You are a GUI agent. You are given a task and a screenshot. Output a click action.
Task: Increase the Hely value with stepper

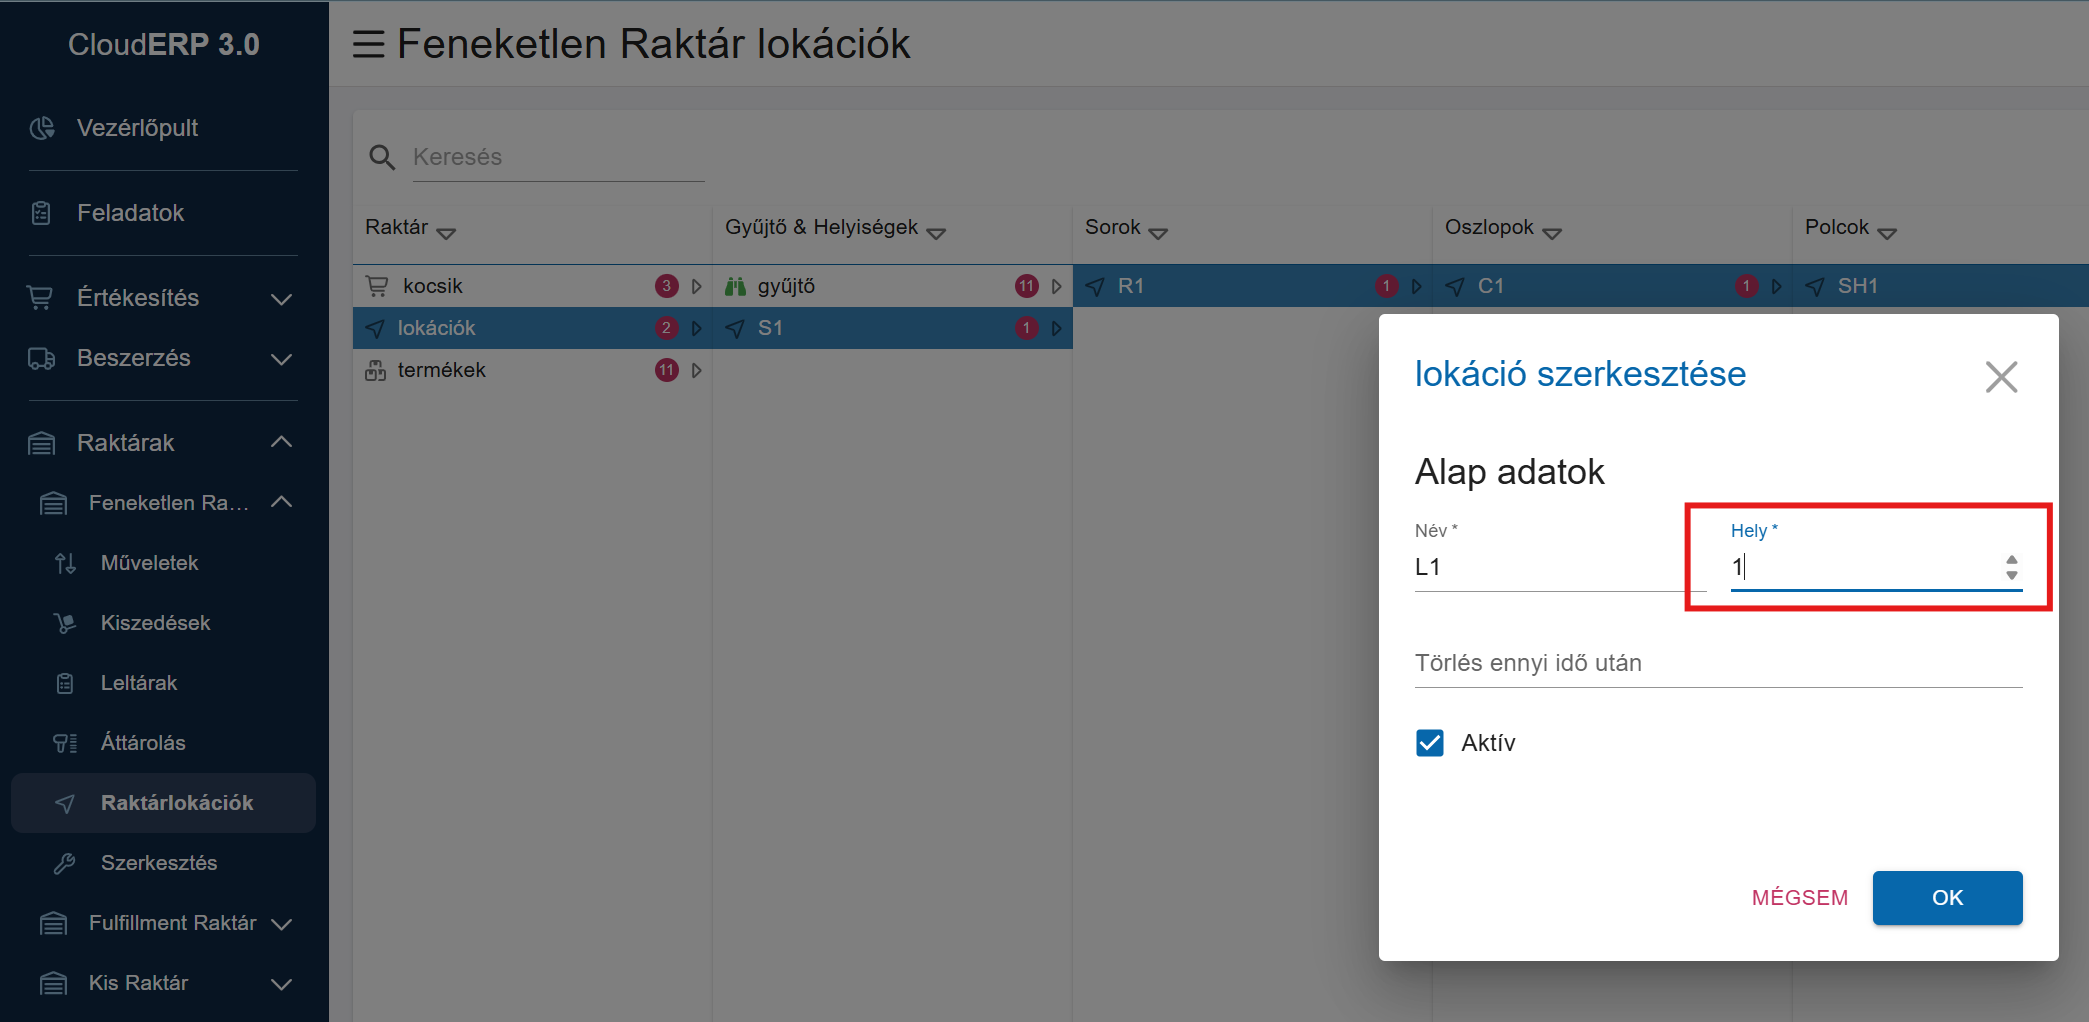click(2011, 560)
